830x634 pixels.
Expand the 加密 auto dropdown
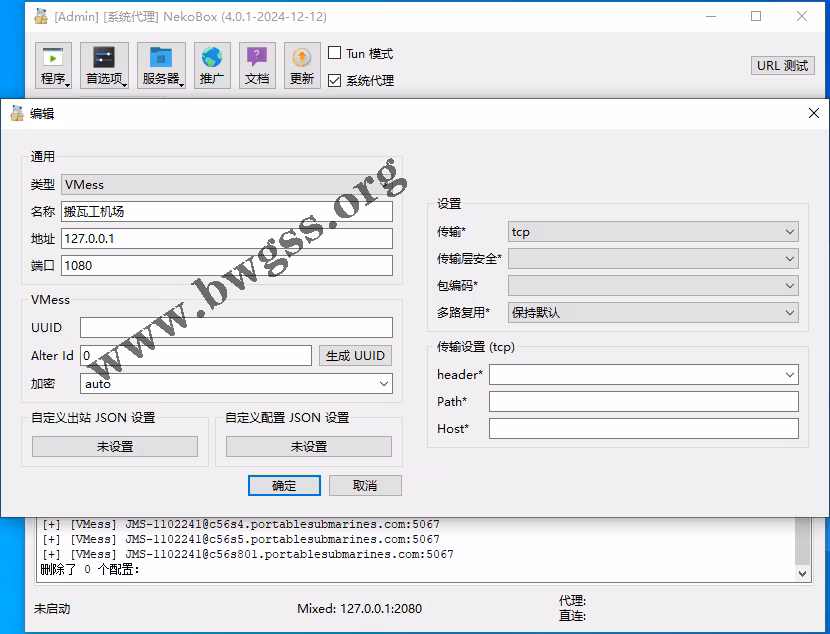[x=236, y=383]
